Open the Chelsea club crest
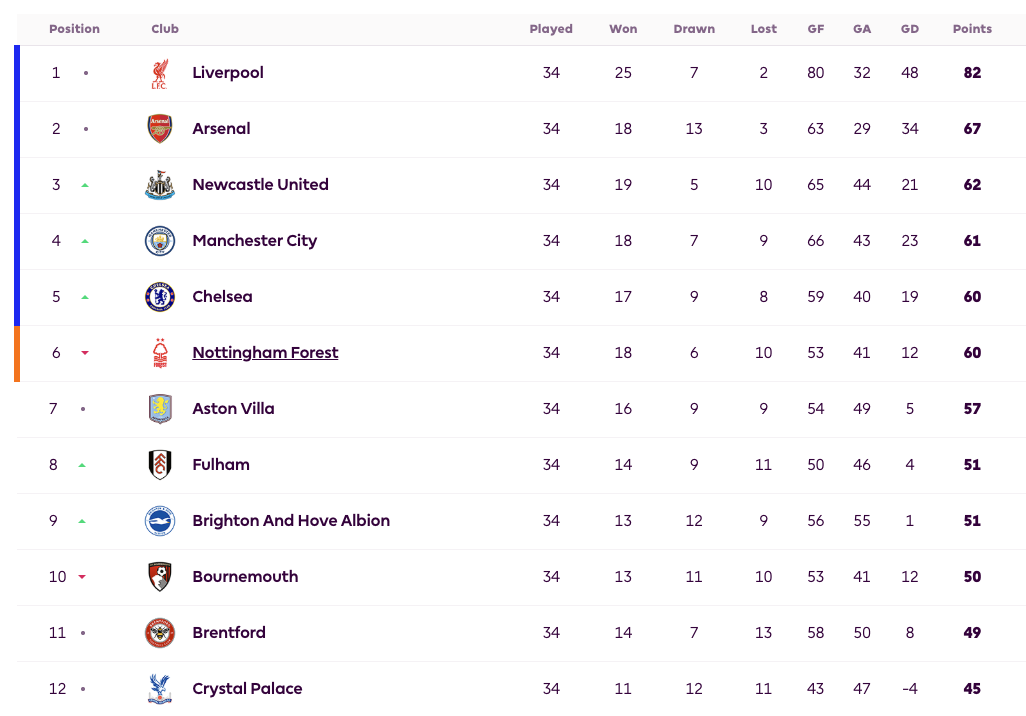The image size is (1026, 716). coord(160,297)
